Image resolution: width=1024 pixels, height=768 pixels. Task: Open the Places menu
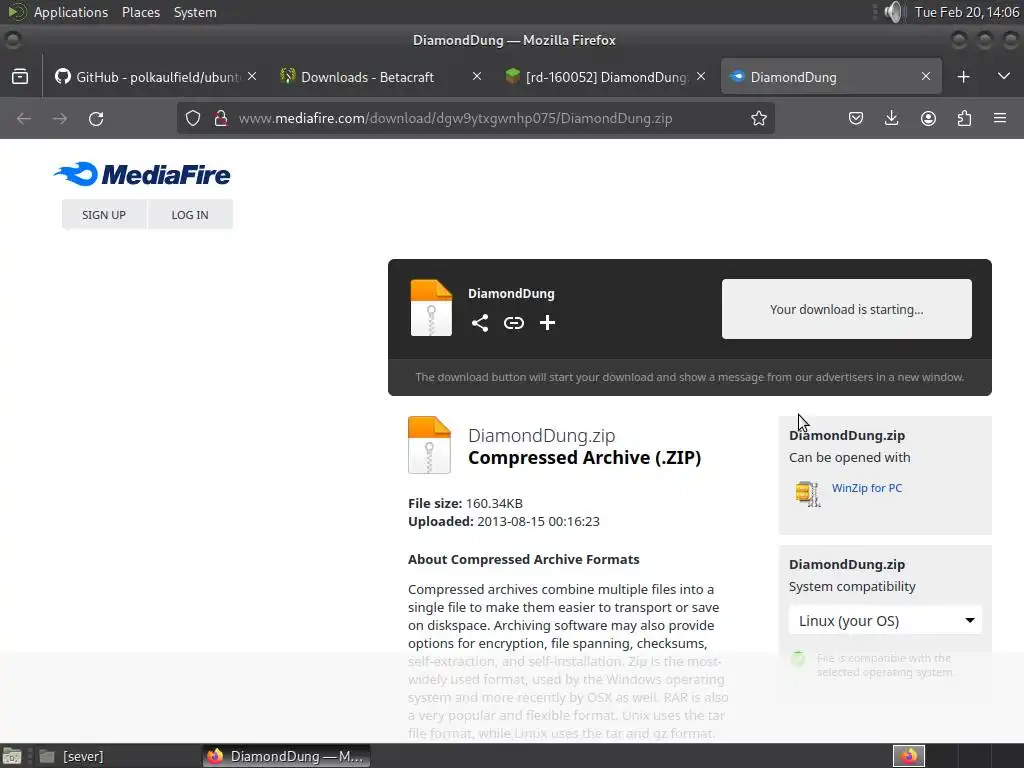[140, 12]
